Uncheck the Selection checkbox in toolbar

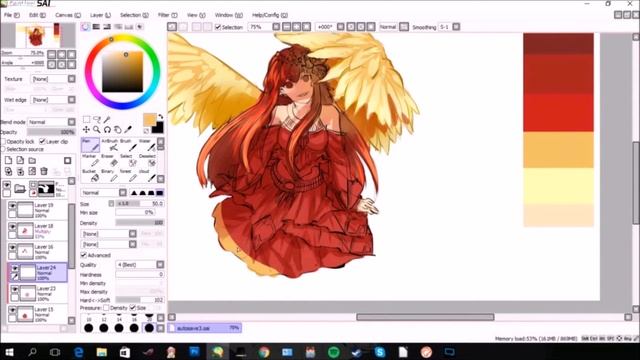point(218,27)
